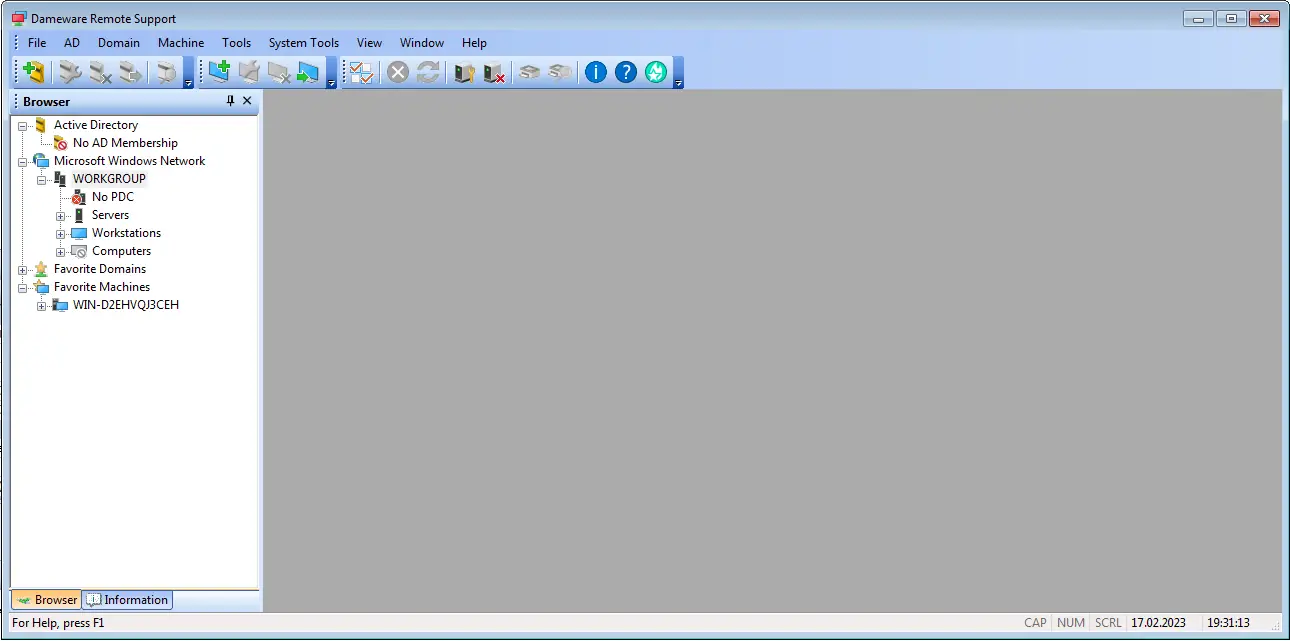Click the Active Directory book icon
The height and width of the screenshot is (641, 1290).
[x=41, y=125]
